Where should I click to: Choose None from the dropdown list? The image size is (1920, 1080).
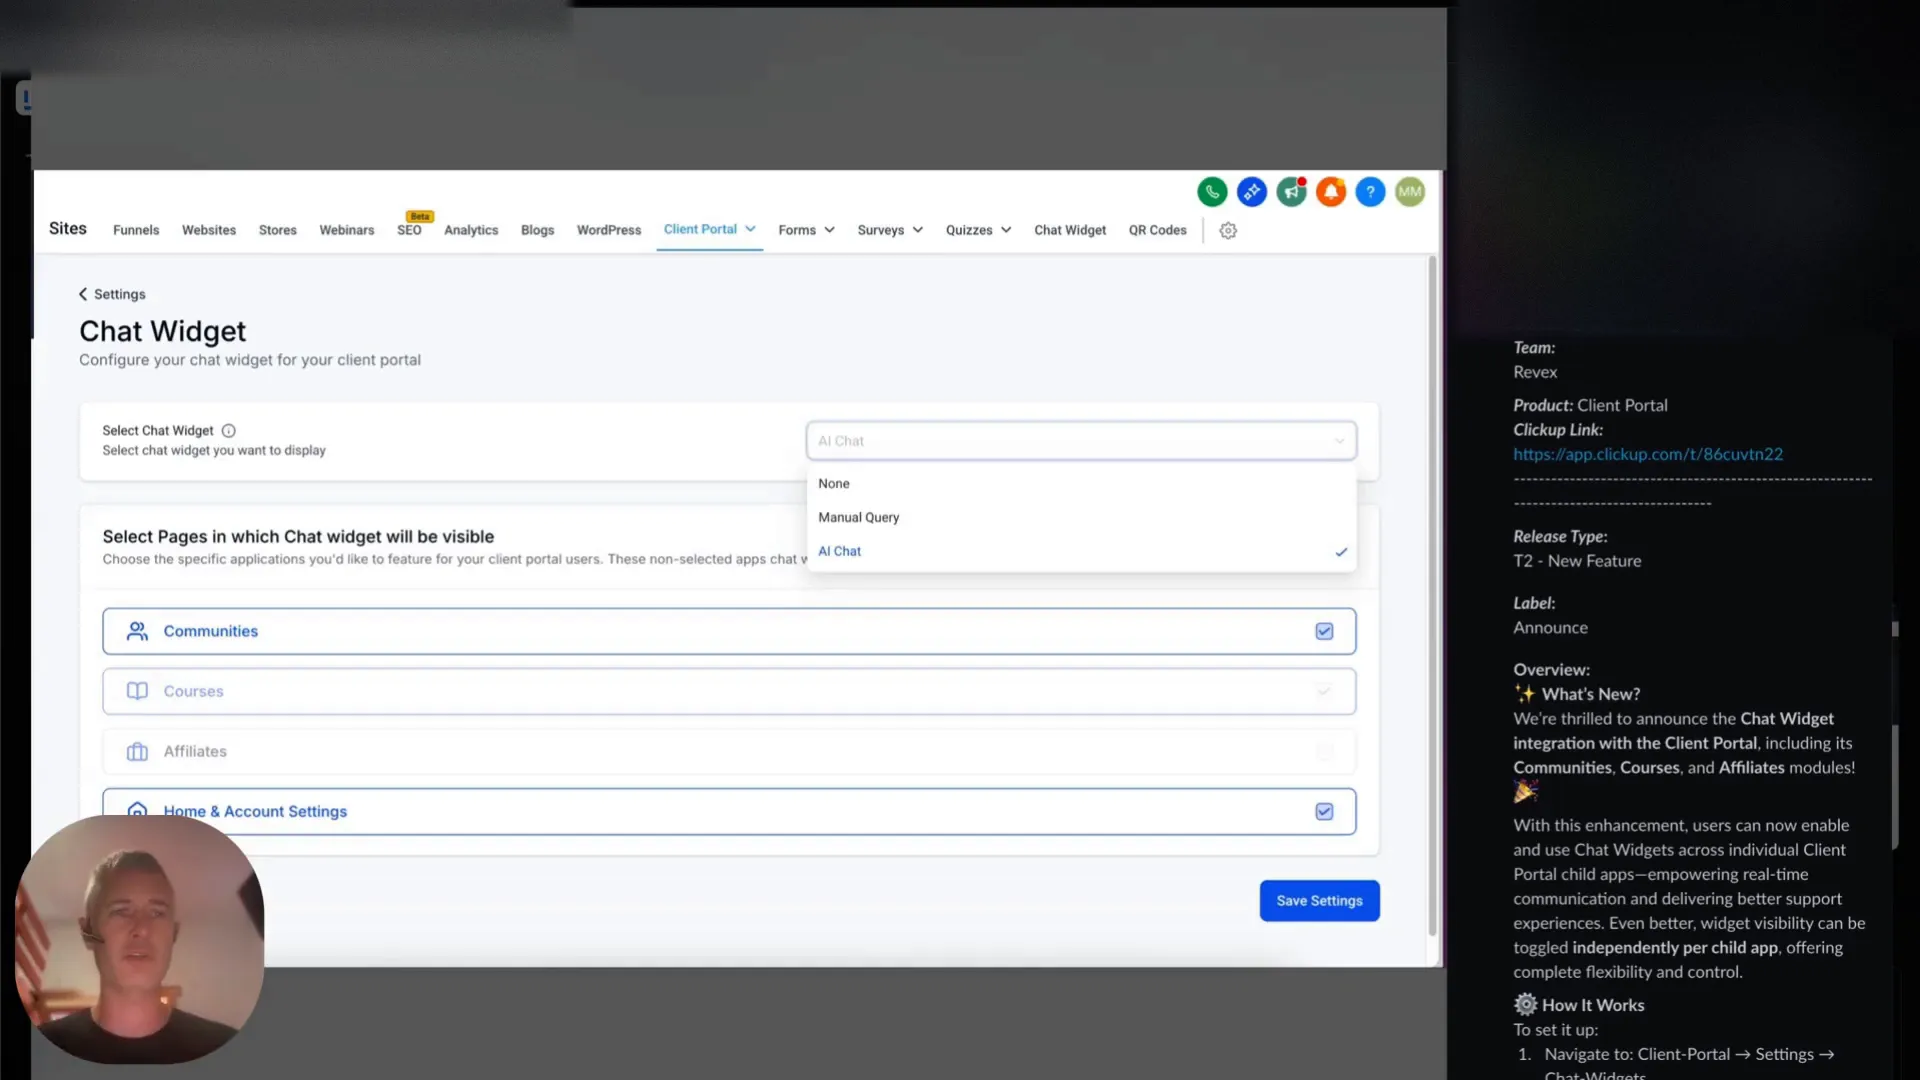click(1081, 483)
